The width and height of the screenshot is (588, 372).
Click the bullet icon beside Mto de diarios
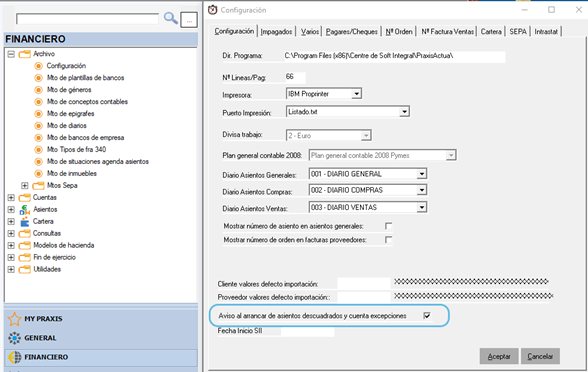pyautogui.click(x=38, y=126)
